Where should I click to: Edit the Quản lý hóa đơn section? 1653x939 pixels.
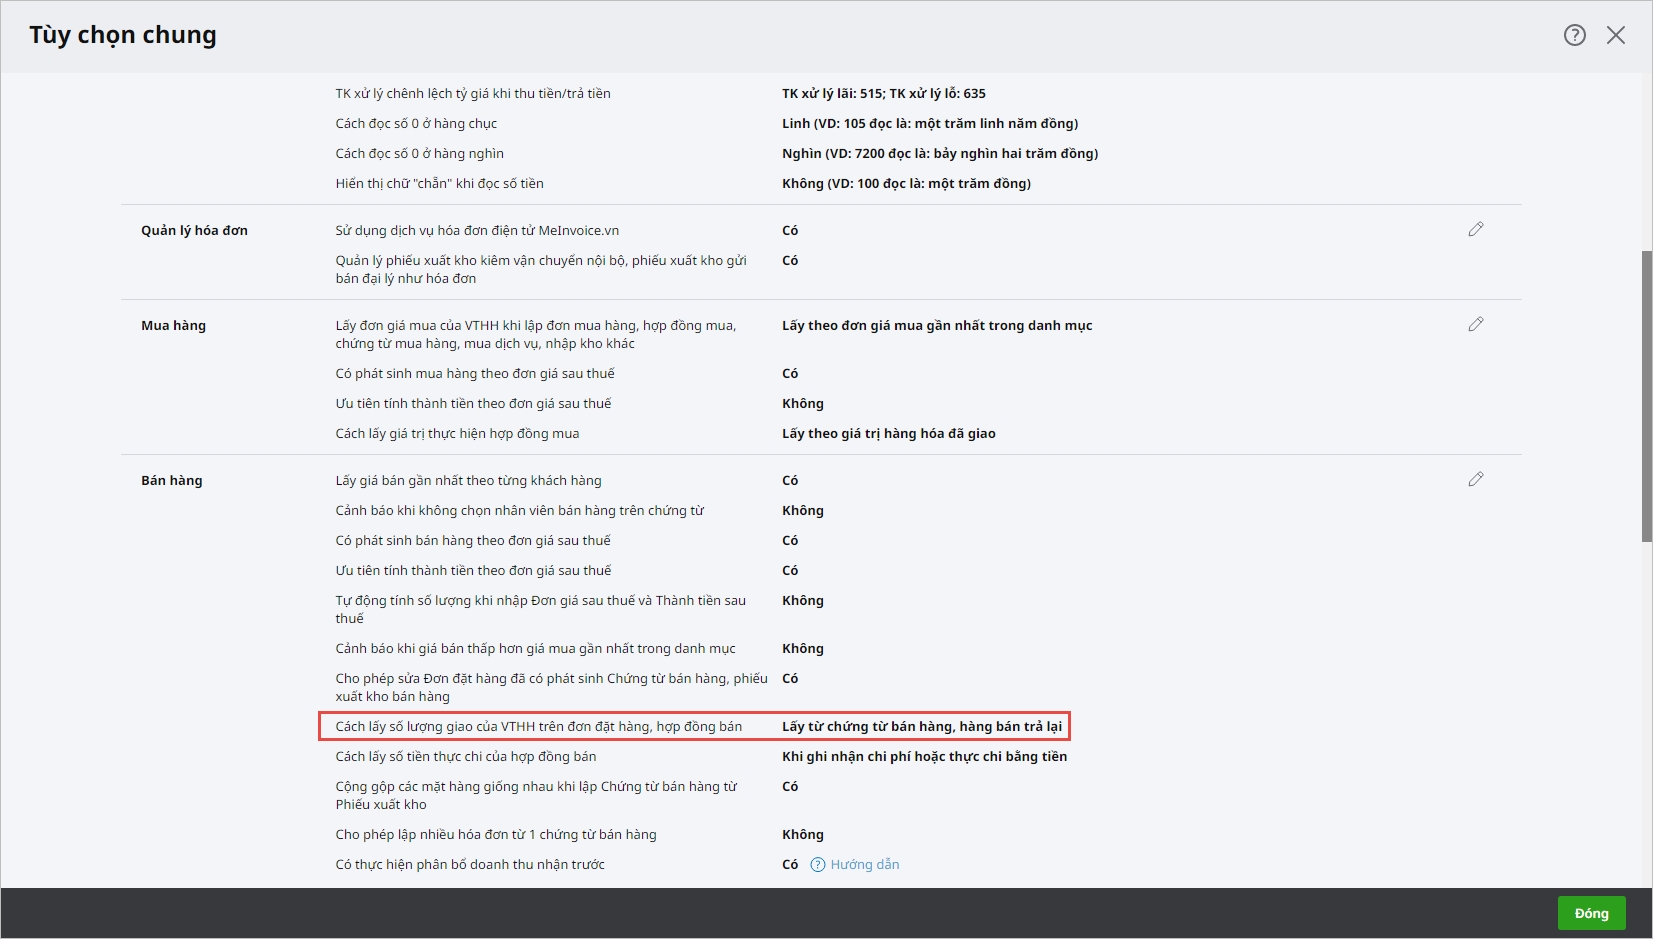[1475, 230]
